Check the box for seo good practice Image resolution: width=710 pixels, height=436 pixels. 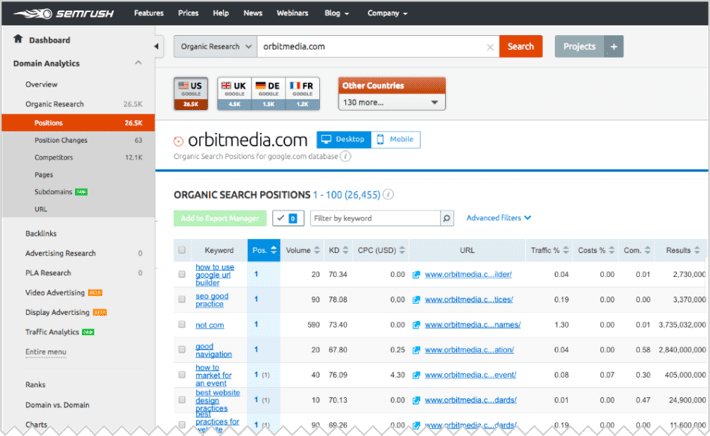[182, 299]
